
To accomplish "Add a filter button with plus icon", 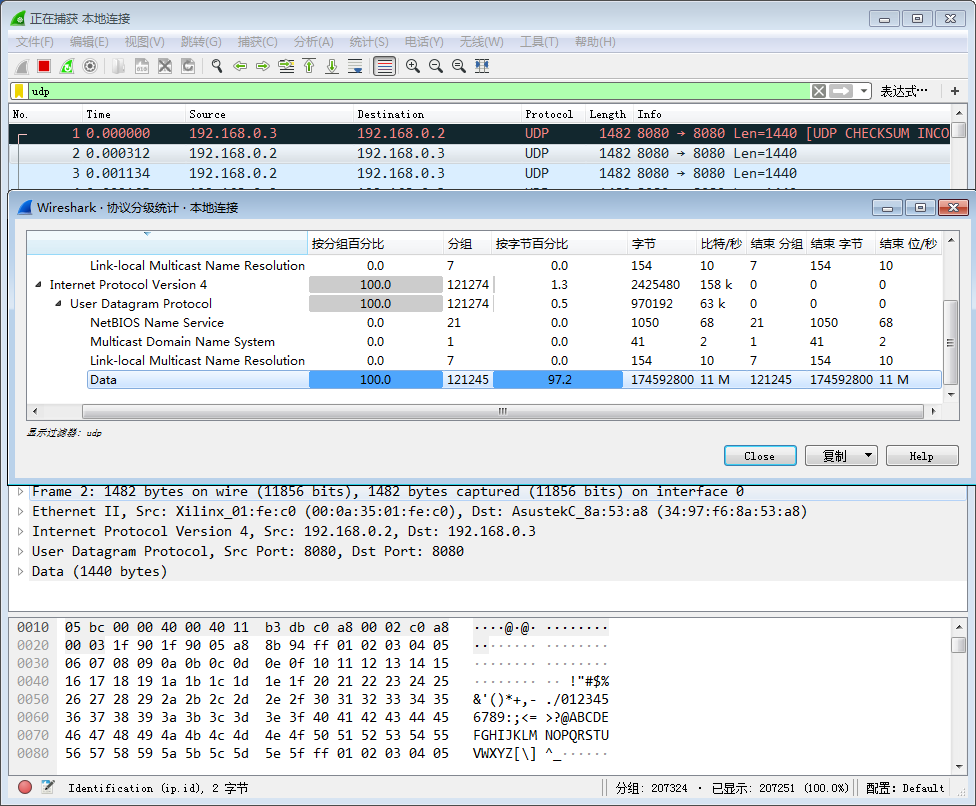I will 955,91.
